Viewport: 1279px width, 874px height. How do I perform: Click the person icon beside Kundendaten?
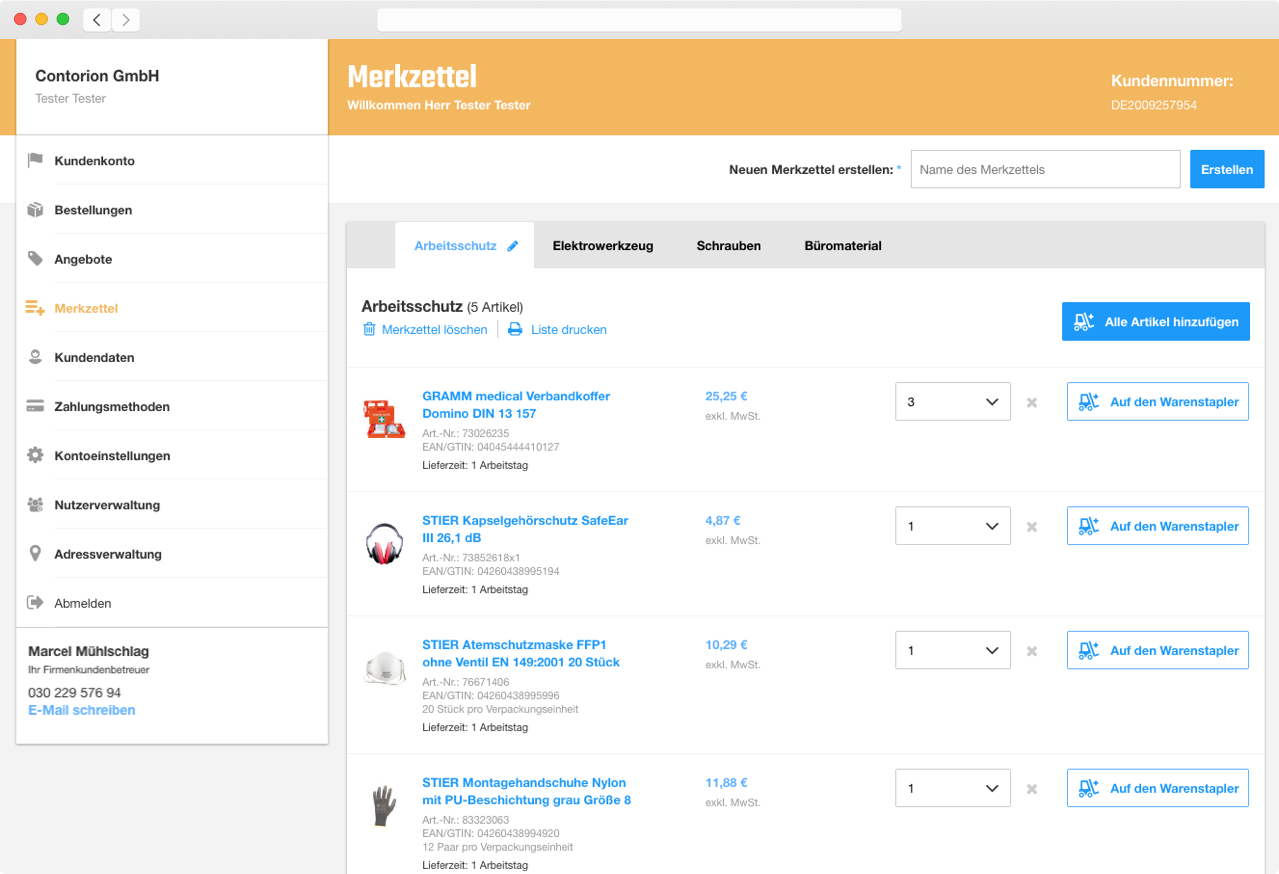[x=35, y=357]
